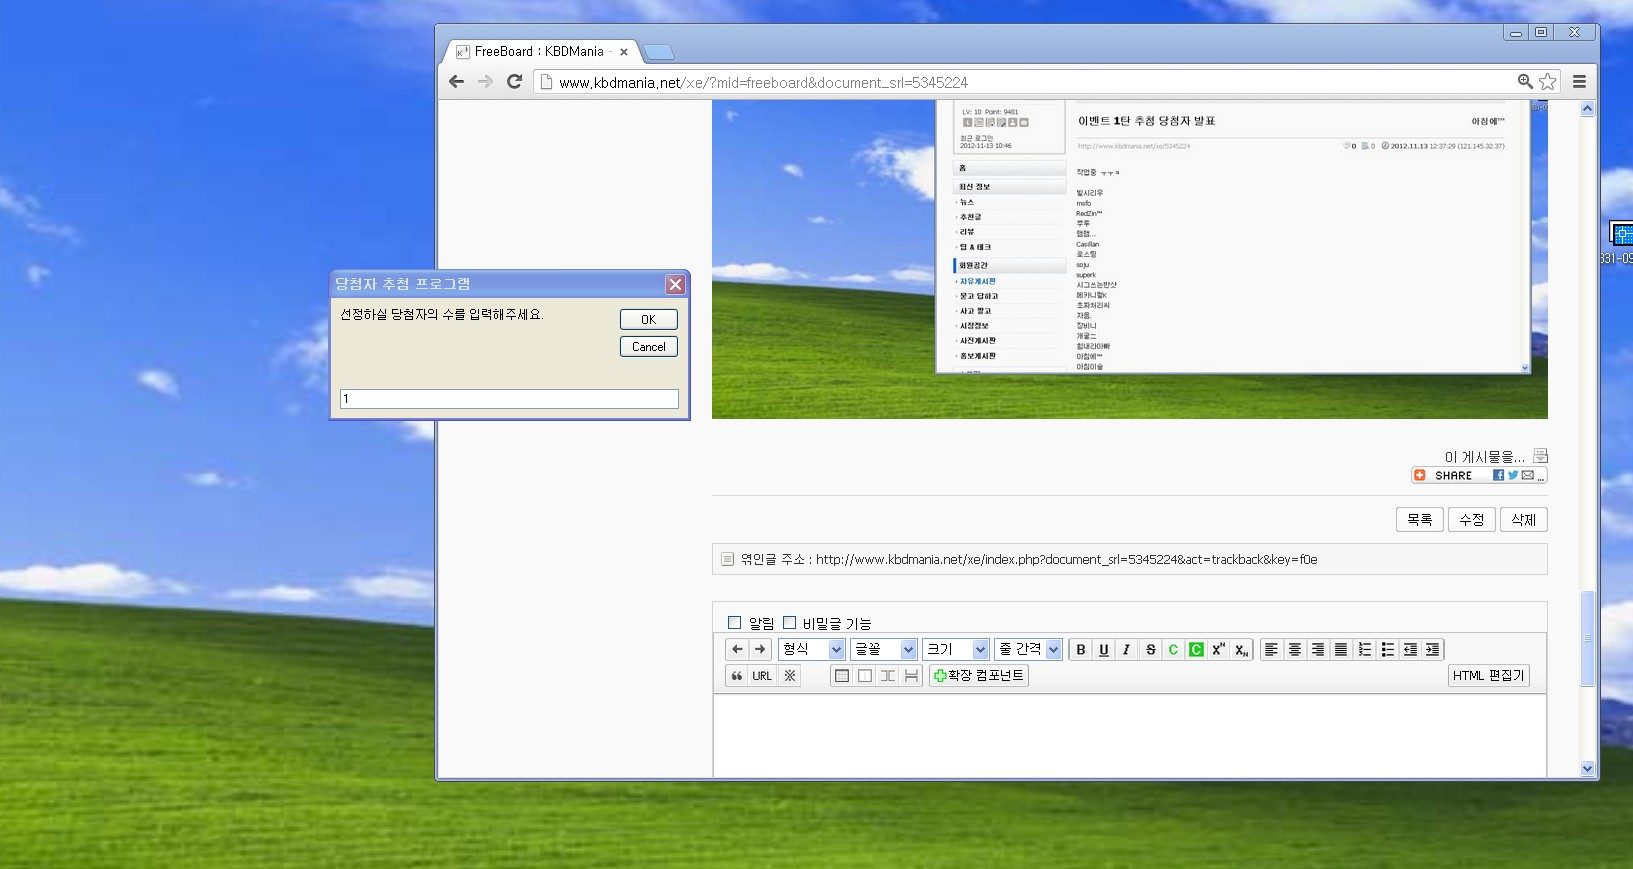
Task: Insert table in editor
Action: pyautogui.click(x=842, y=676)
